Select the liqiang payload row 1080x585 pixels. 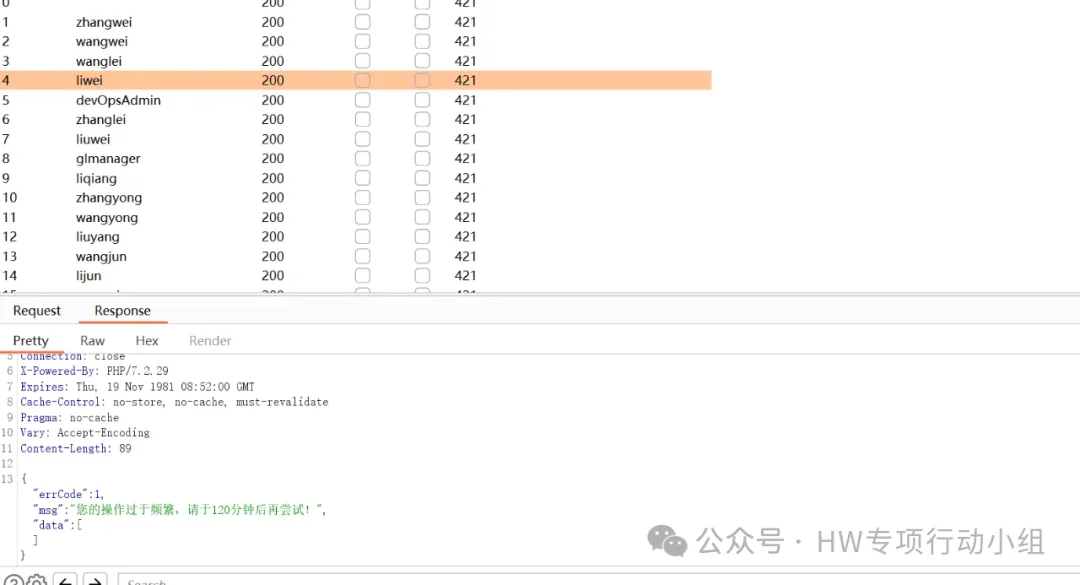[x=355, y=178]
